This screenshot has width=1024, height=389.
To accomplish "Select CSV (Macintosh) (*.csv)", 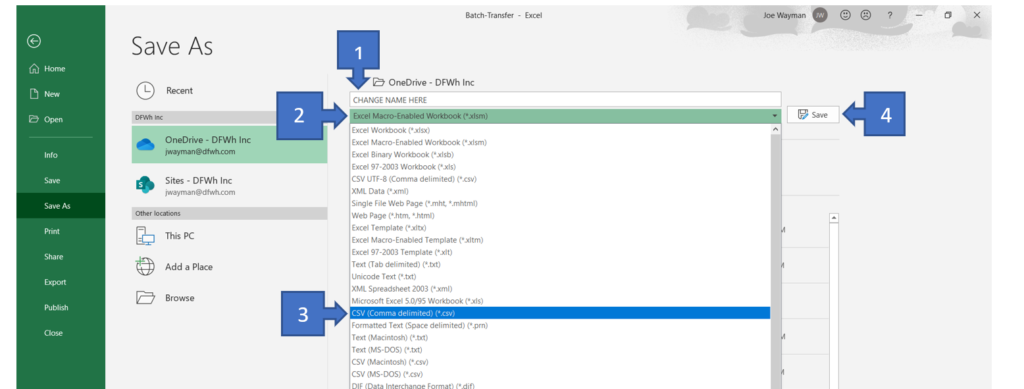I will coord(560,362).
